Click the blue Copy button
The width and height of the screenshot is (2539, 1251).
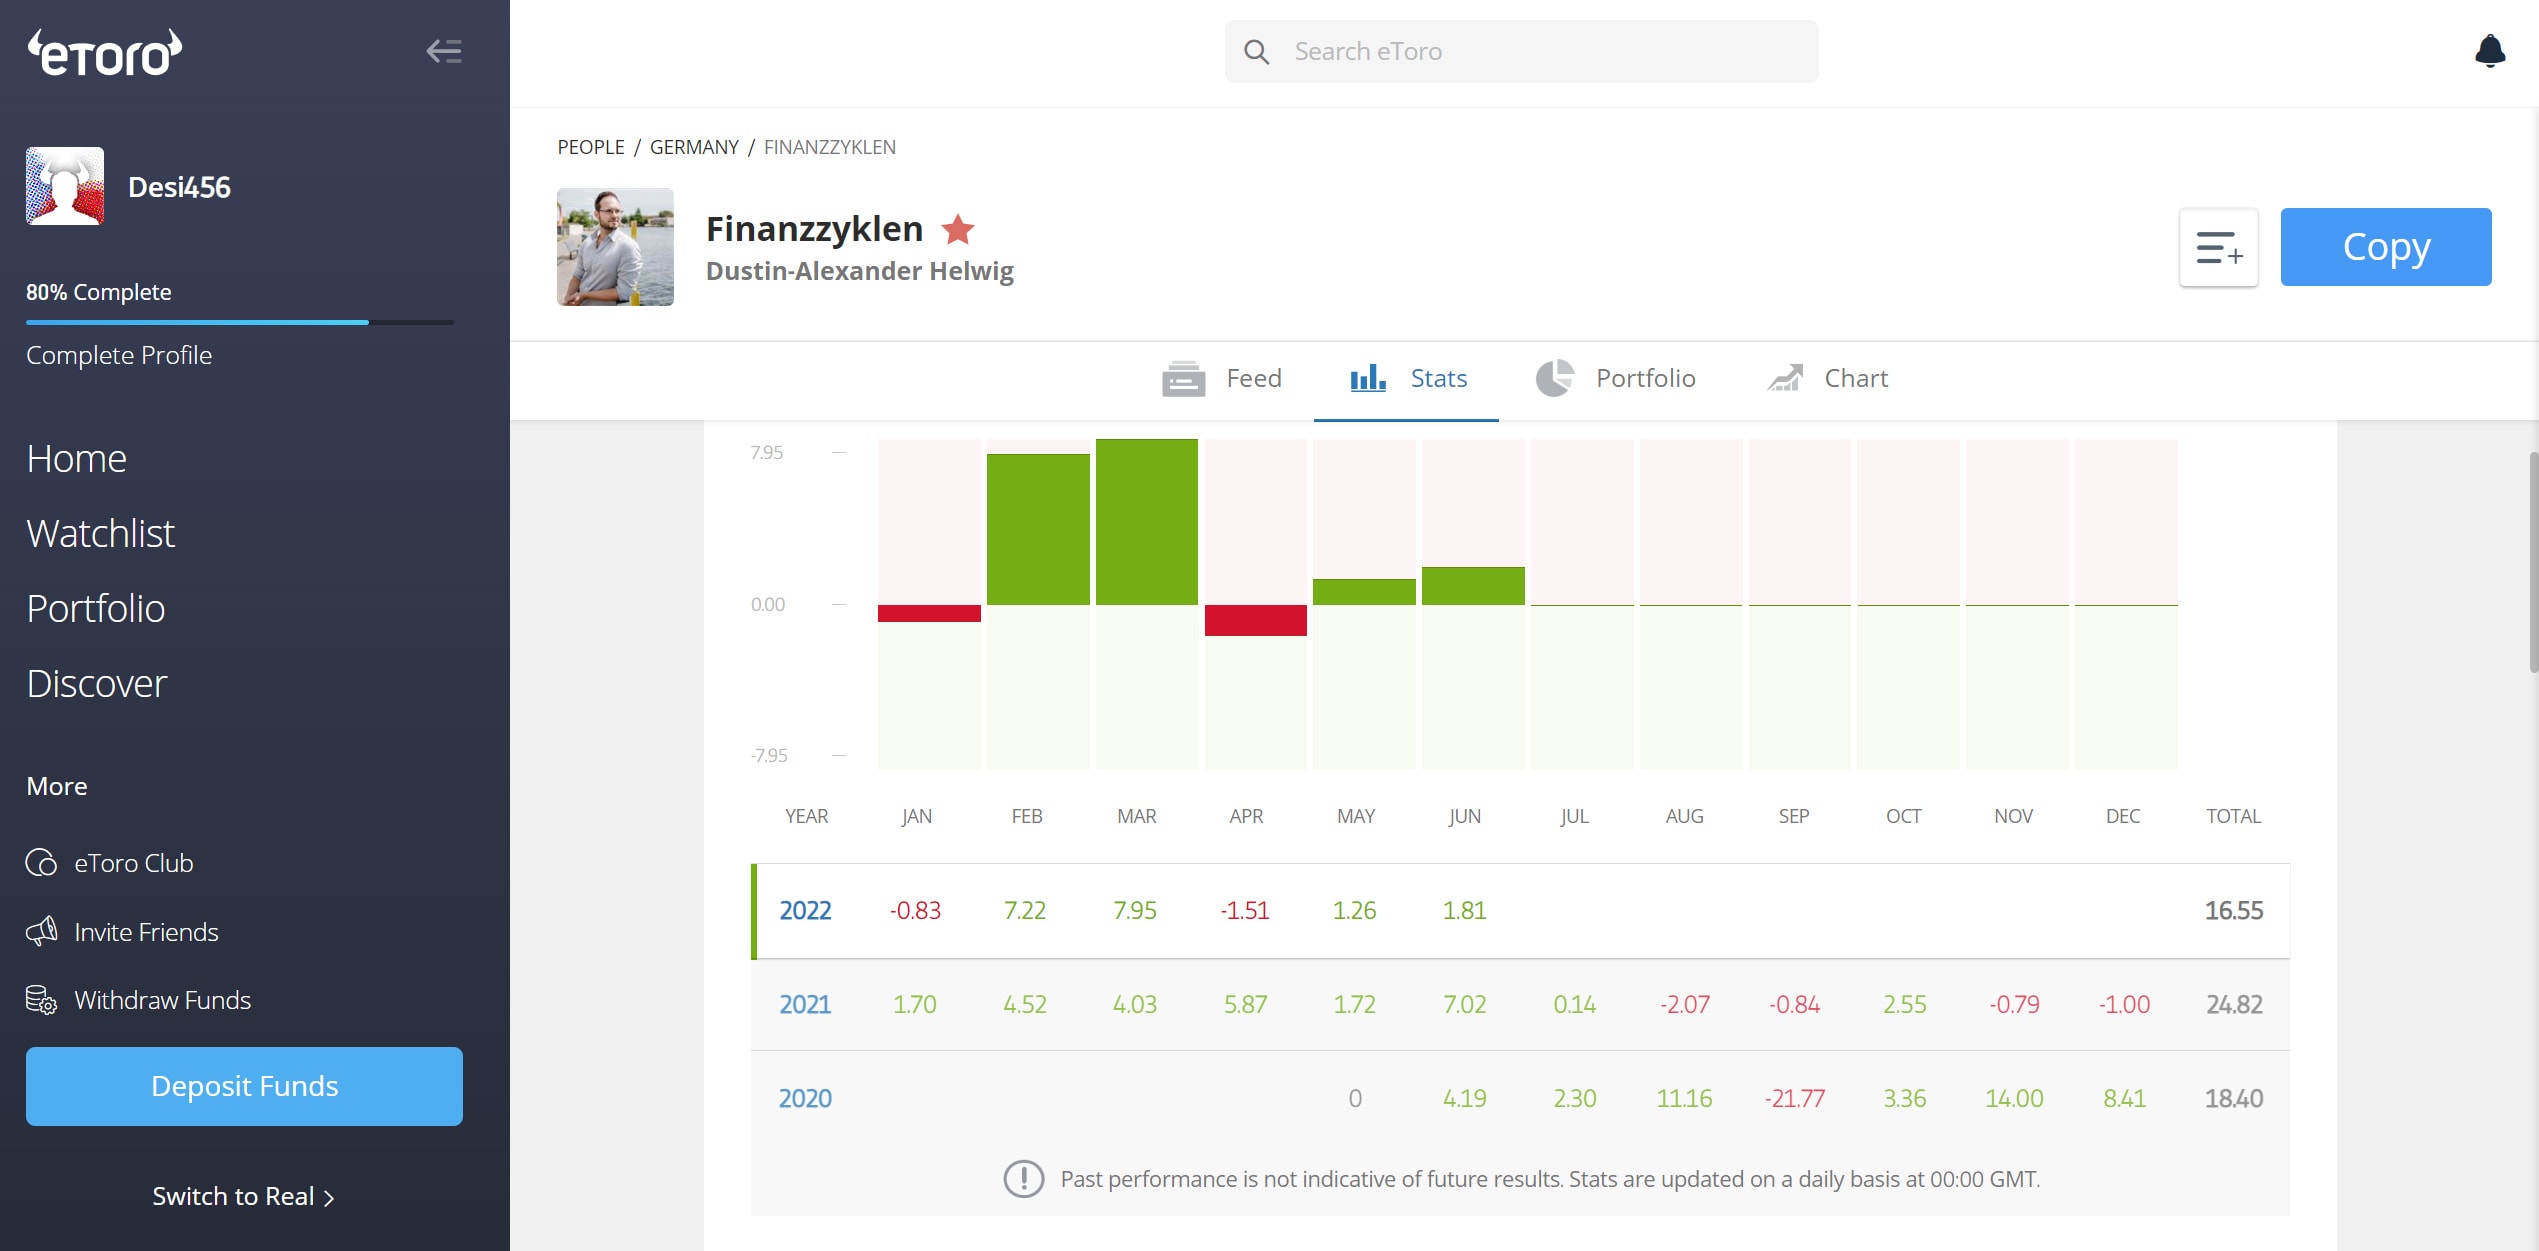2385,247
